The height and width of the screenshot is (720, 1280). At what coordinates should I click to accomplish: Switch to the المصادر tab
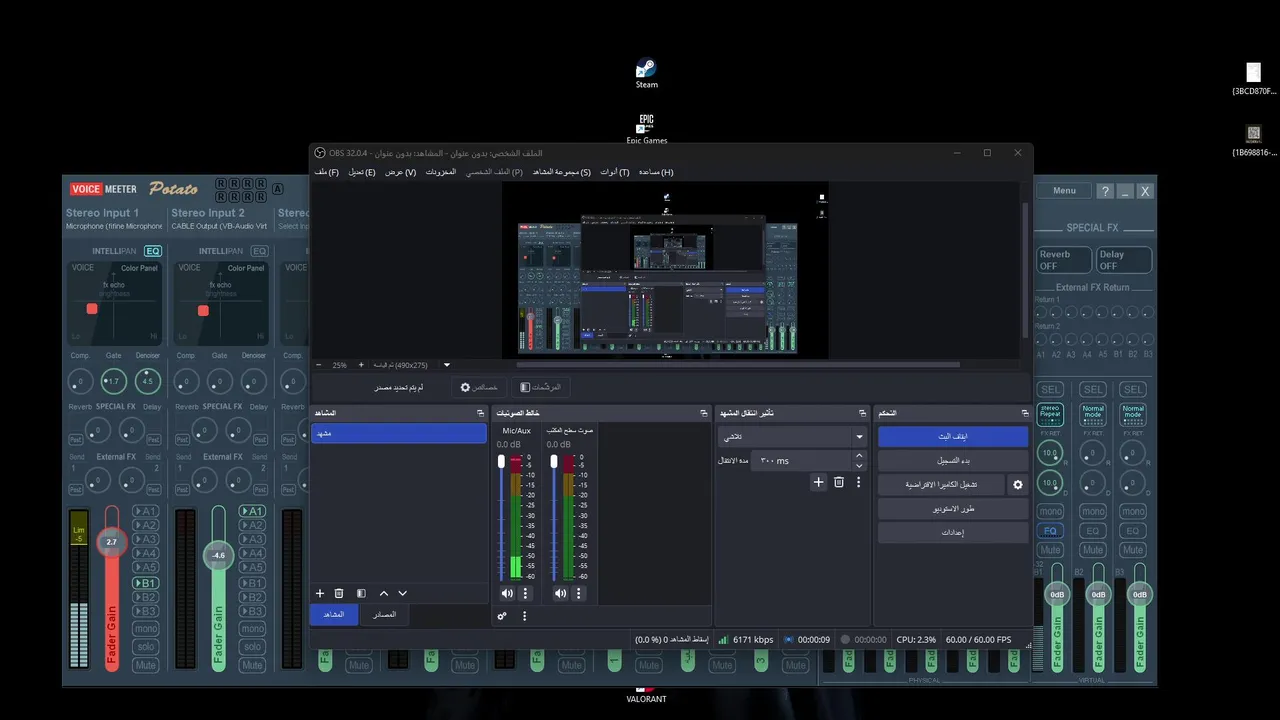384,615
